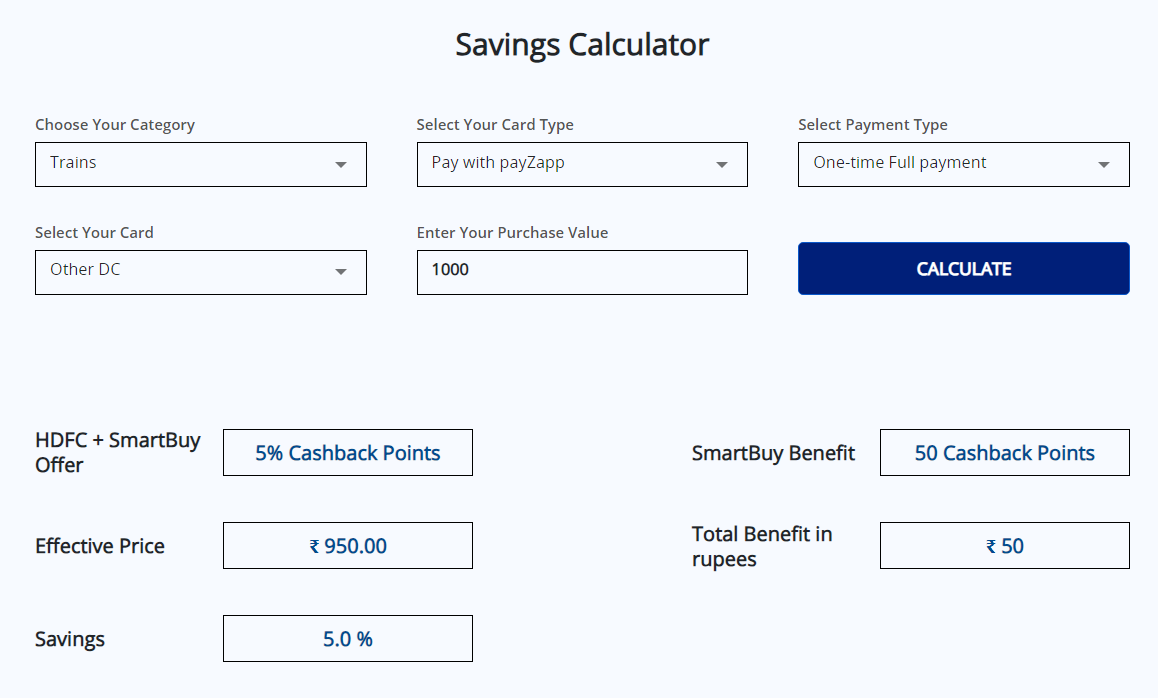
Task: Click the purchase value field containing 1000
Action: pyautogui.click(x=582, y=272)
